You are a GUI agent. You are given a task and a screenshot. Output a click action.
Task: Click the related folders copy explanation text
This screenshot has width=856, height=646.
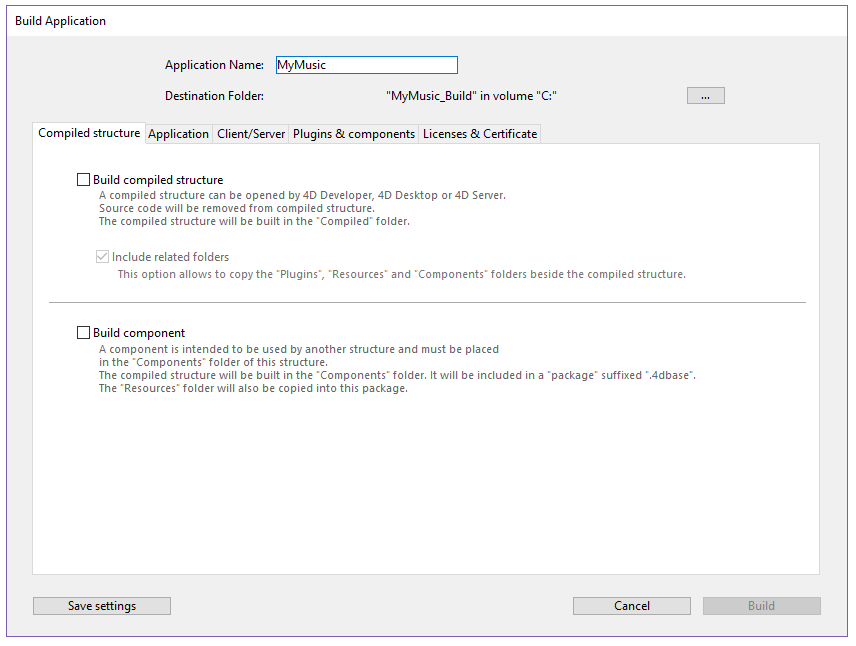click(x=401, y=274)
